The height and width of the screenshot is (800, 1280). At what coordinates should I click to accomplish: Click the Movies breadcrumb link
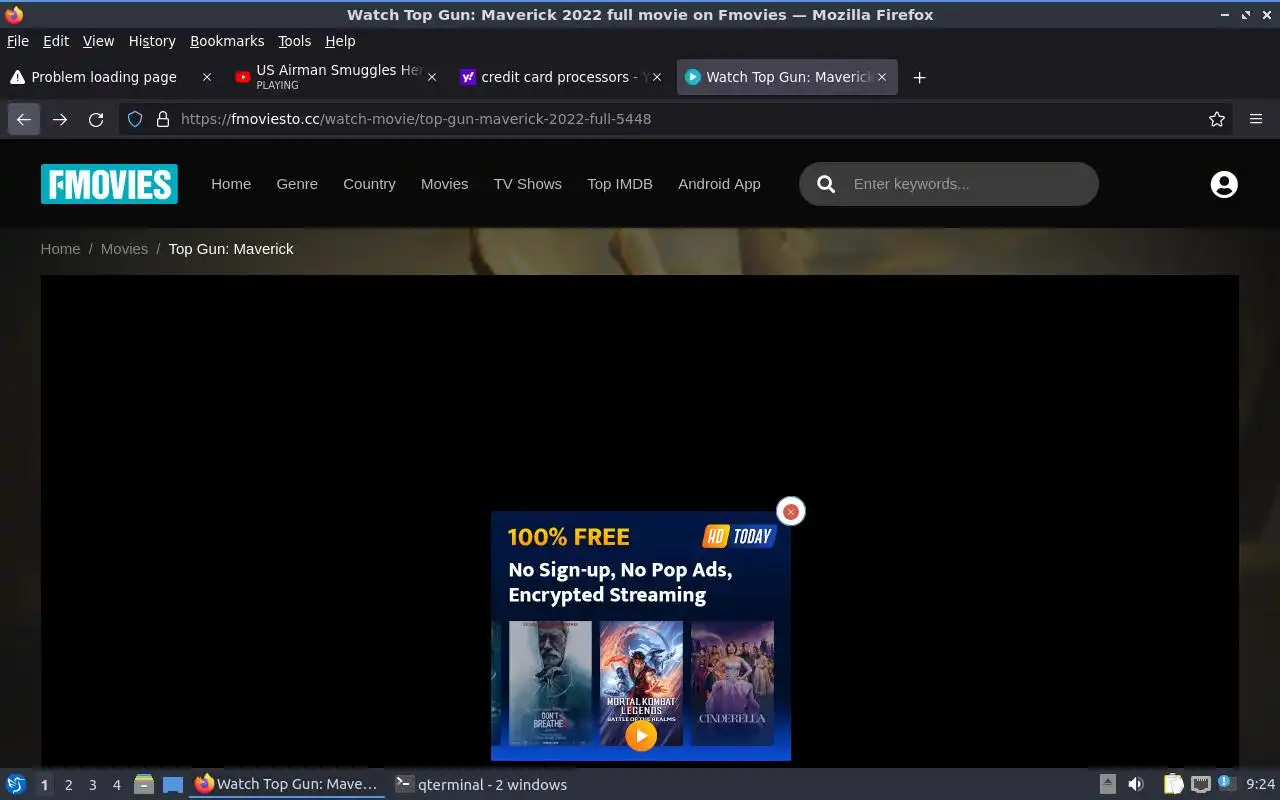(x=124, y=249)
